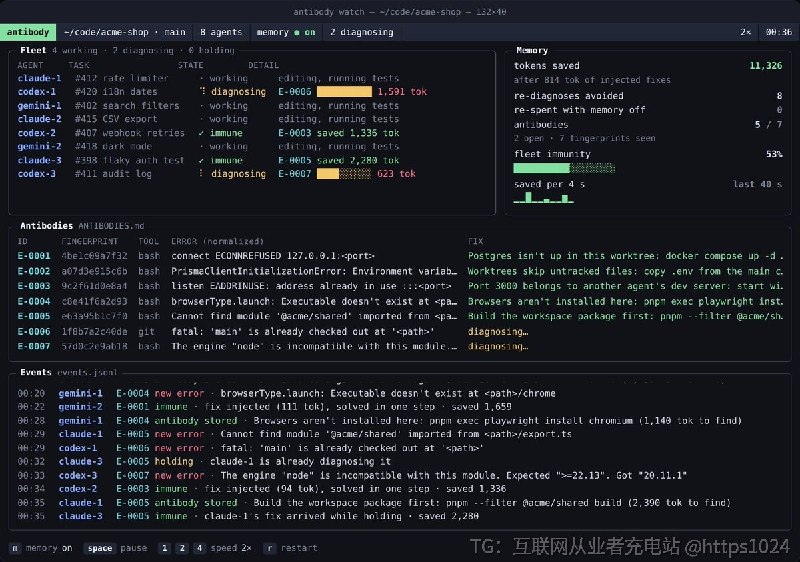Screen dimensions: 800x562
Task: Select the codex-1 agent row
Action: click(x=222, y=92)
